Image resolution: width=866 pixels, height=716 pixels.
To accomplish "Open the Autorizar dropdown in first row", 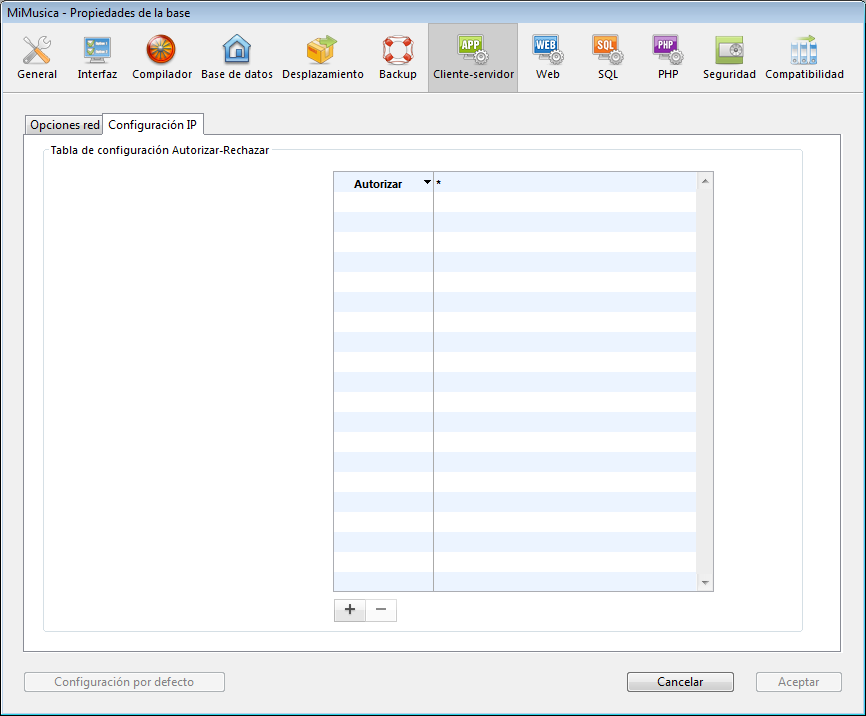I will point(427,182).
